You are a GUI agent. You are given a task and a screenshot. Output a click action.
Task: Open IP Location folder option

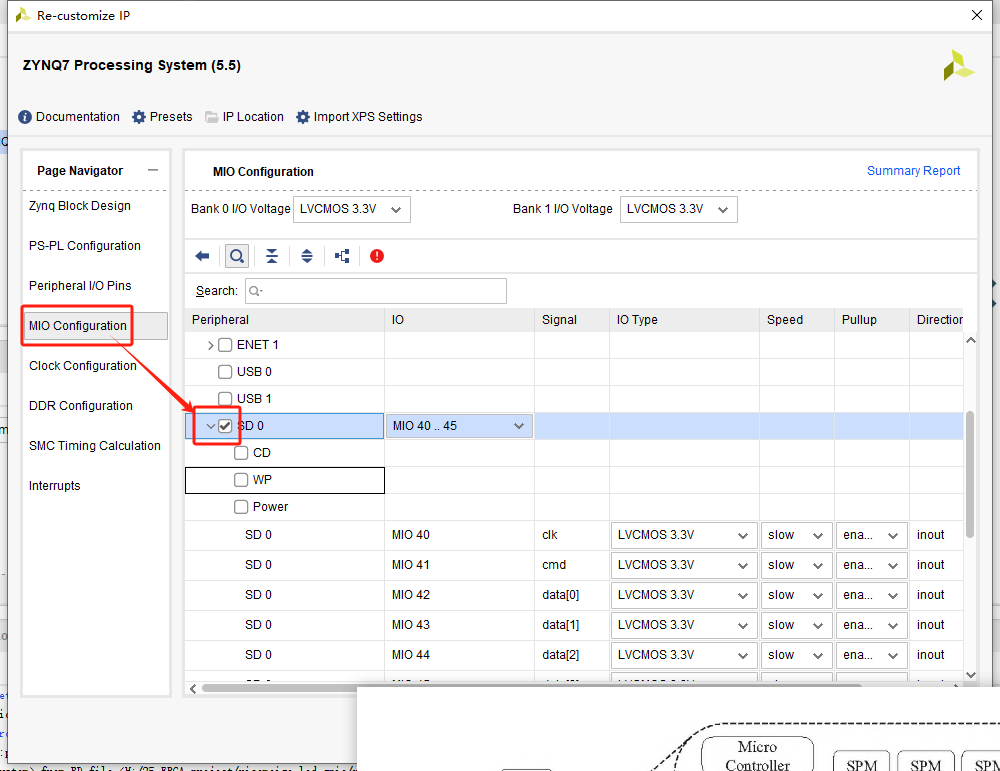(244, 117)
